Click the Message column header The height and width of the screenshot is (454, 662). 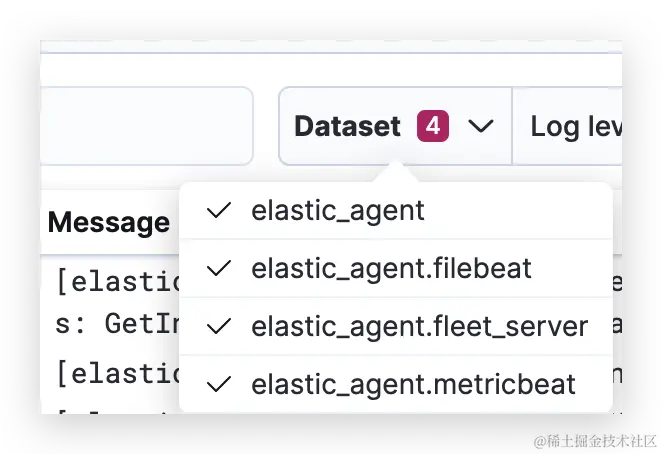109,222
